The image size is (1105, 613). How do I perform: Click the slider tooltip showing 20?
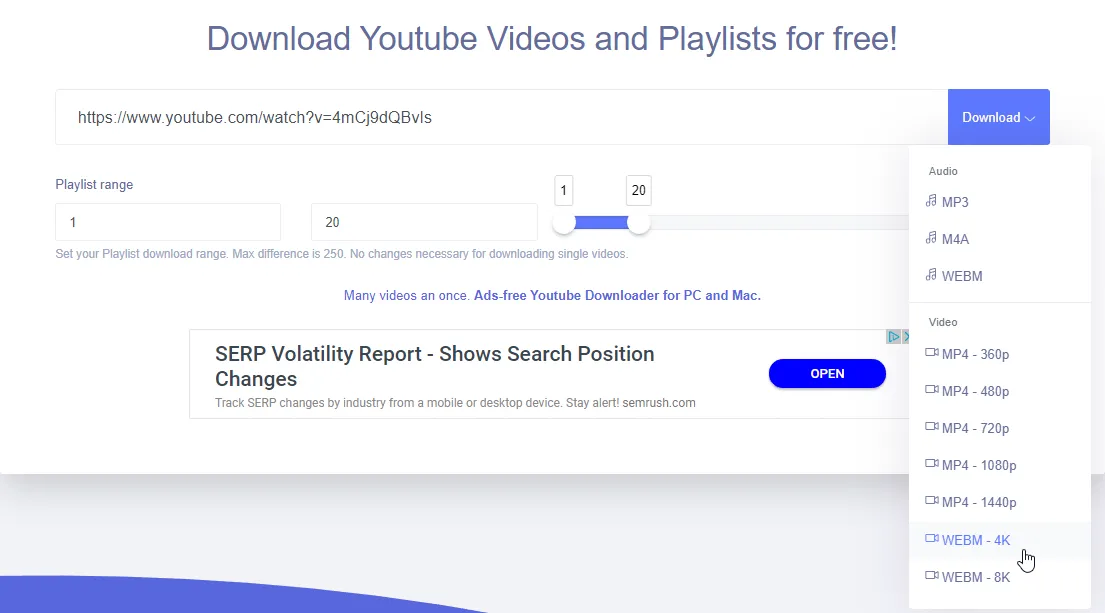[638, 190]
